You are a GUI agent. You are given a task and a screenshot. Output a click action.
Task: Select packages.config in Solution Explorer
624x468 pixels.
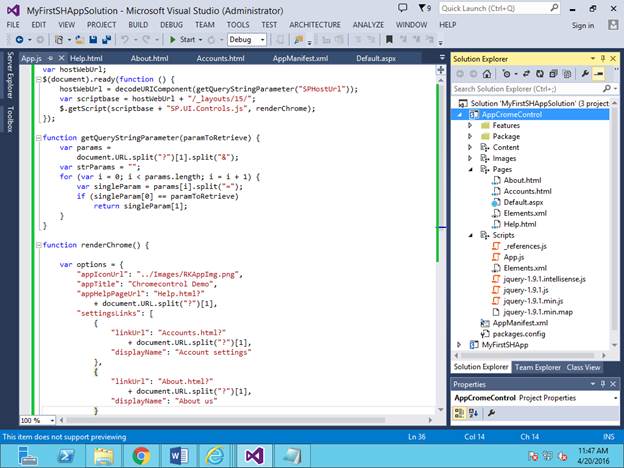tap(519, 334)
